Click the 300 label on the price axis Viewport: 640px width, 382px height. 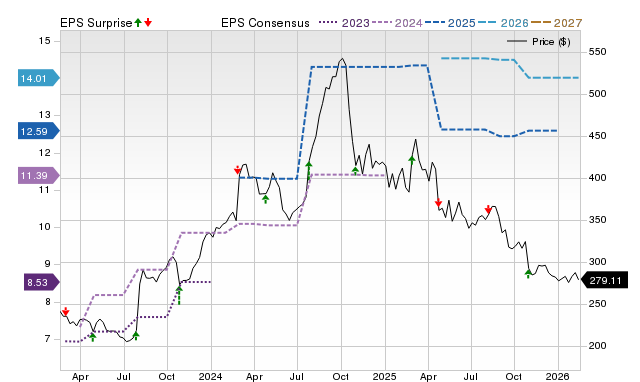tap(598, 262)
